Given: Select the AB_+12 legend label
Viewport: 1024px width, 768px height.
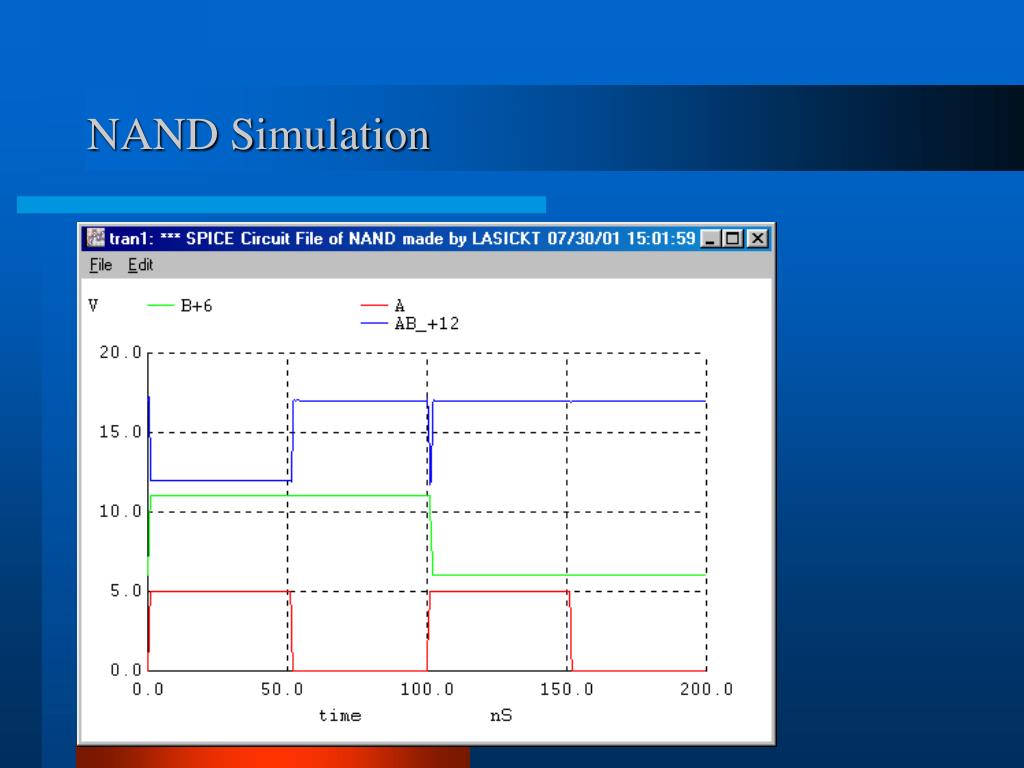Looking at the screenshot, I should (426, 323).
